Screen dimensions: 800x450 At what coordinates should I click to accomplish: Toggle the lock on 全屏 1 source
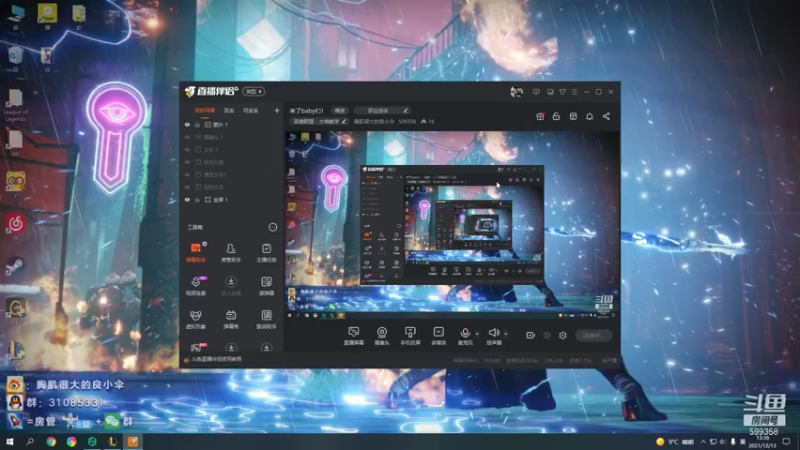[x=197, y=199]
